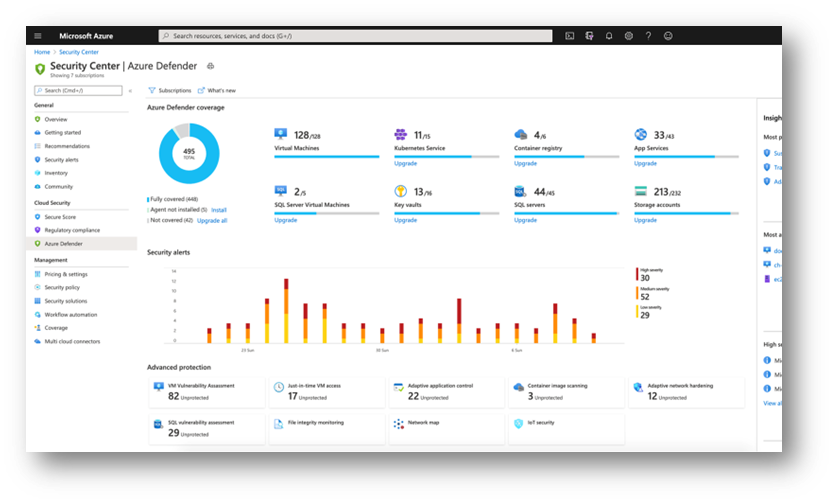Click What's new link
The height and width of the screenshot is (504, 834).
217,90
